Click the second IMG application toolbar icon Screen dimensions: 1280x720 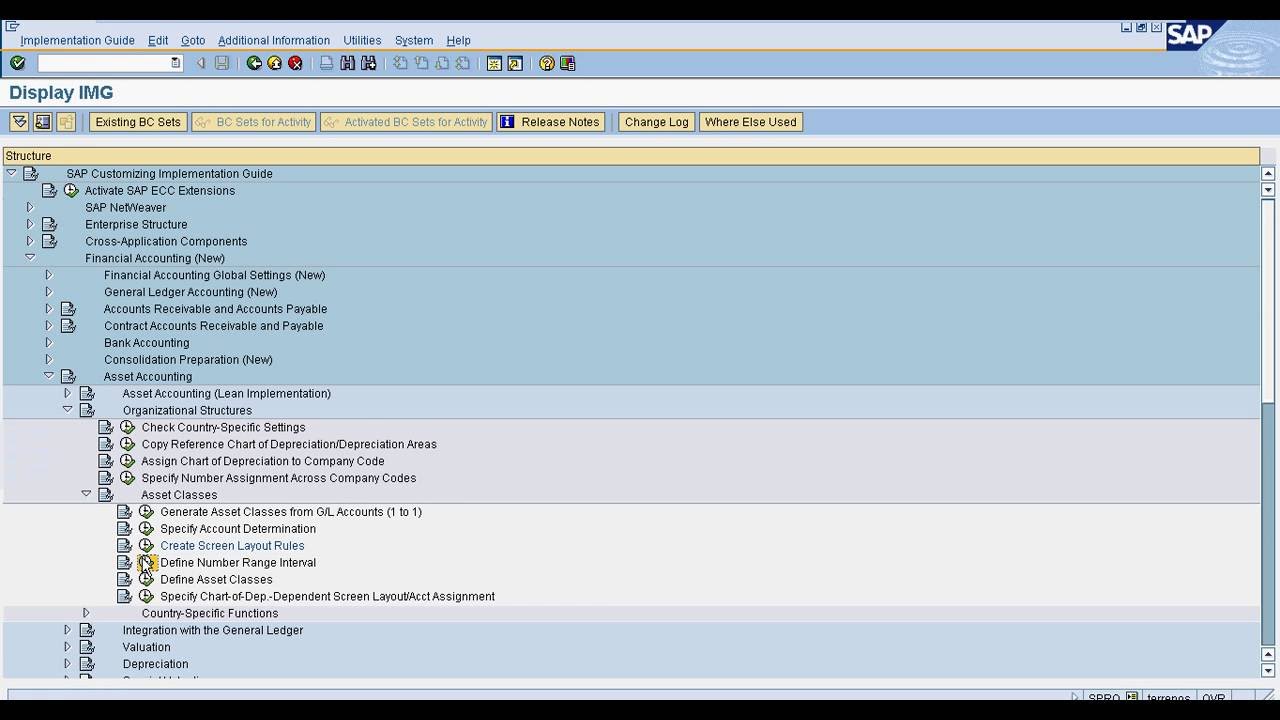(x=42, y=122)
